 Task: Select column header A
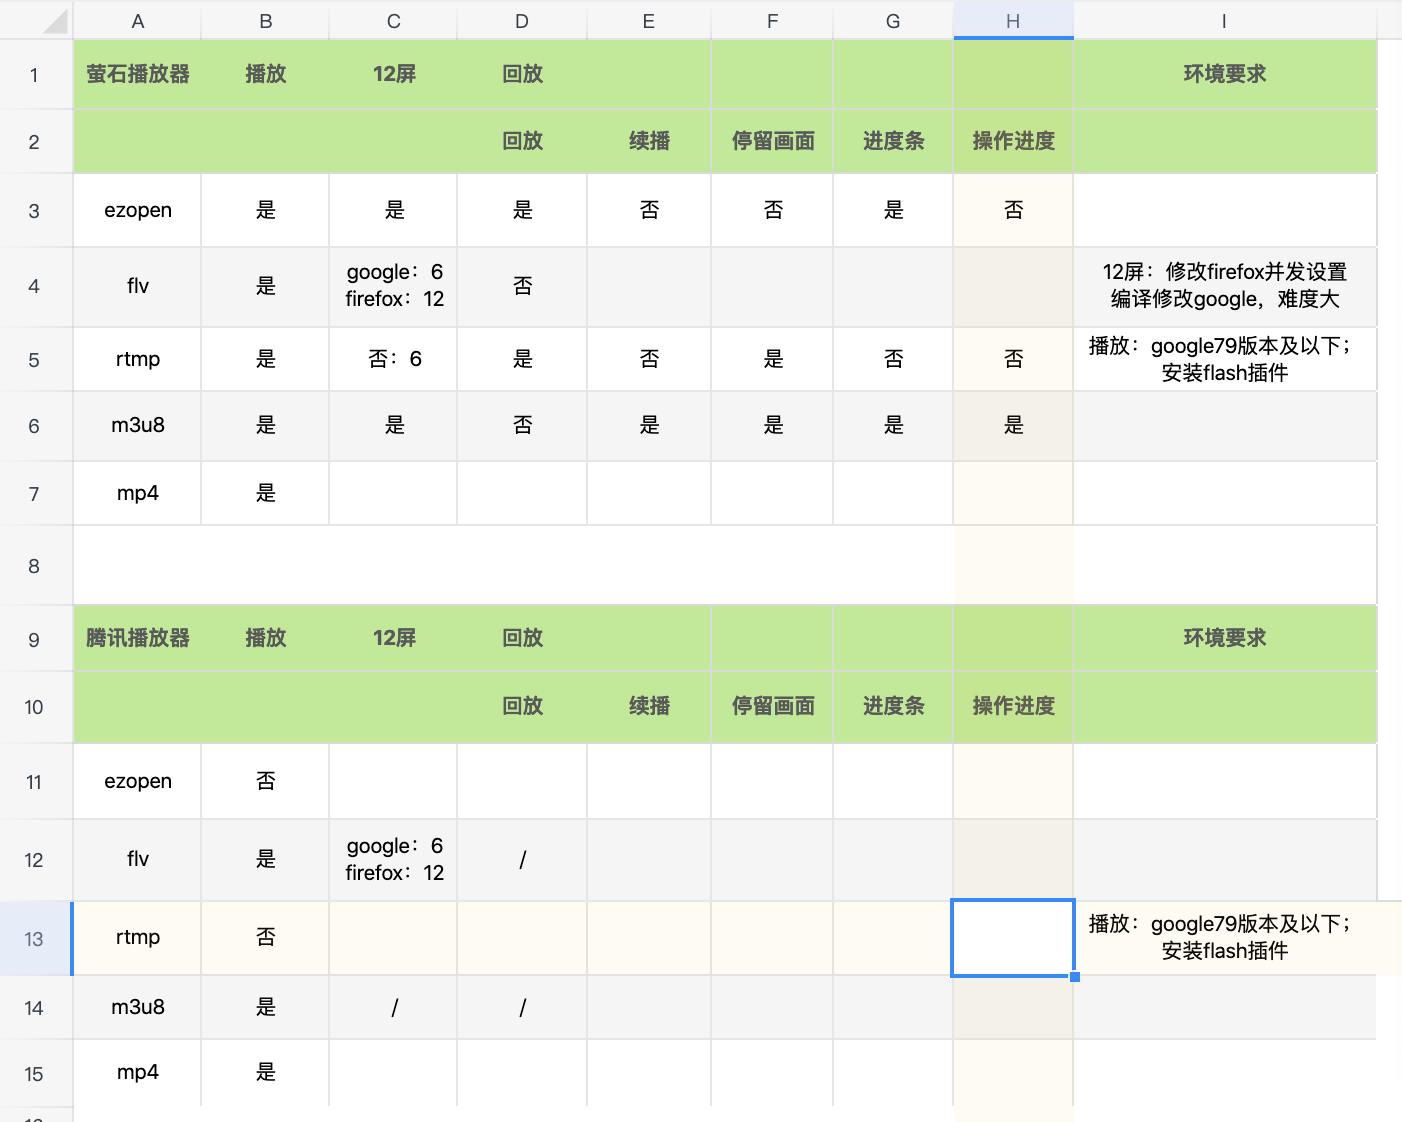[137, 21]
